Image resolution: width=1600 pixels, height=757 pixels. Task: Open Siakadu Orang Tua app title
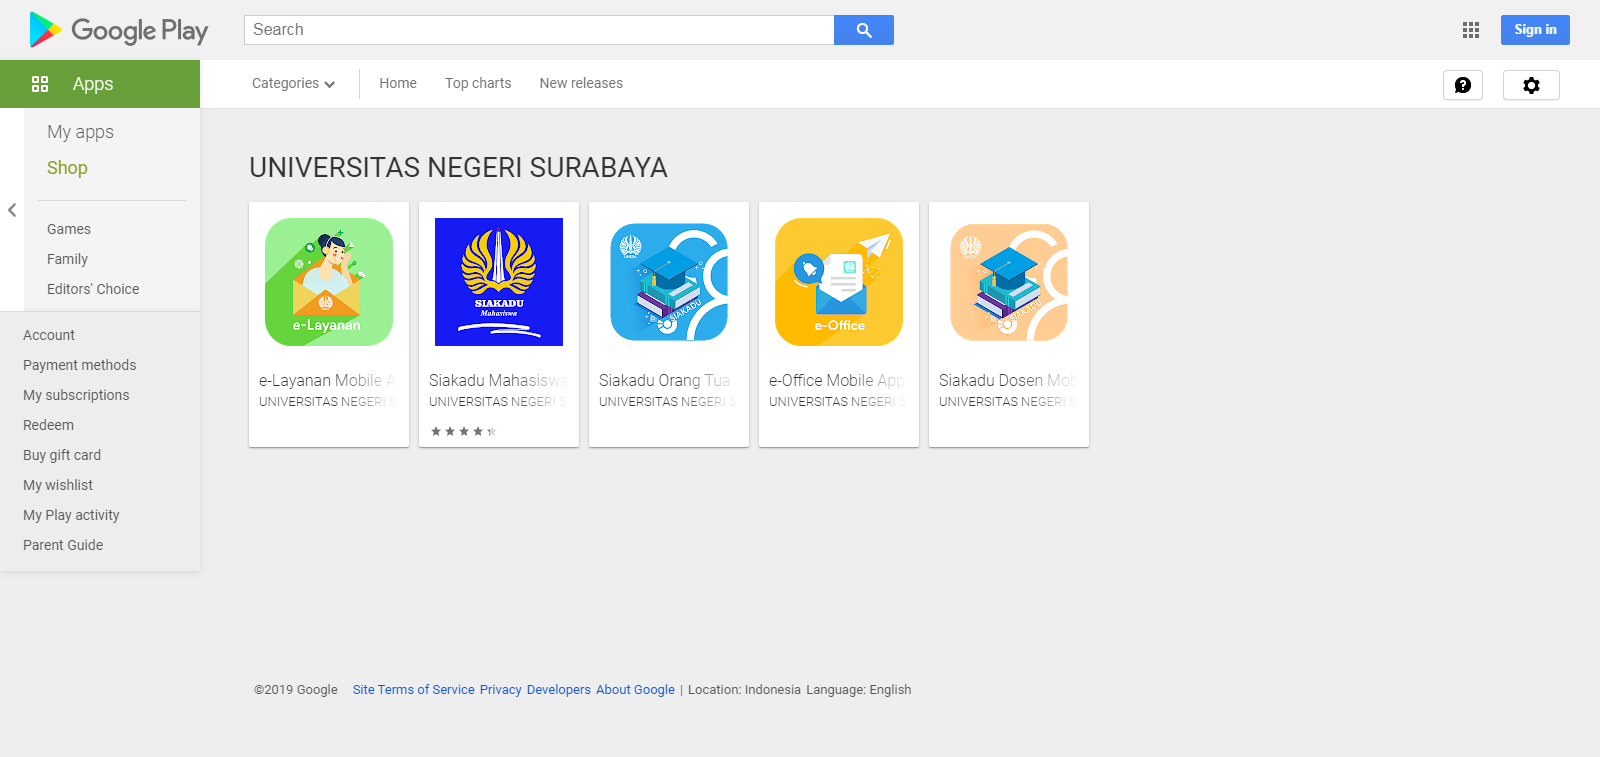point(665,380)
